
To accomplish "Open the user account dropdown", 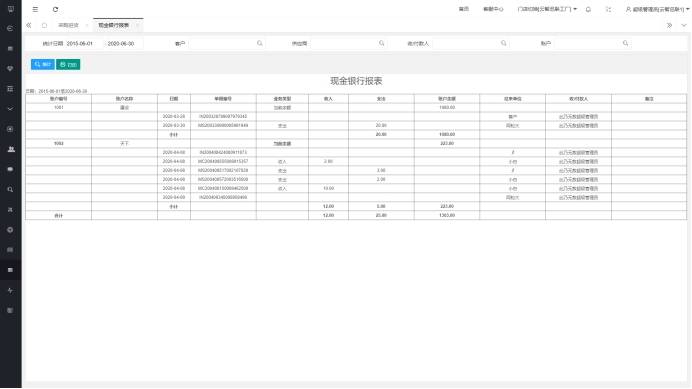I will click(658, 9).
